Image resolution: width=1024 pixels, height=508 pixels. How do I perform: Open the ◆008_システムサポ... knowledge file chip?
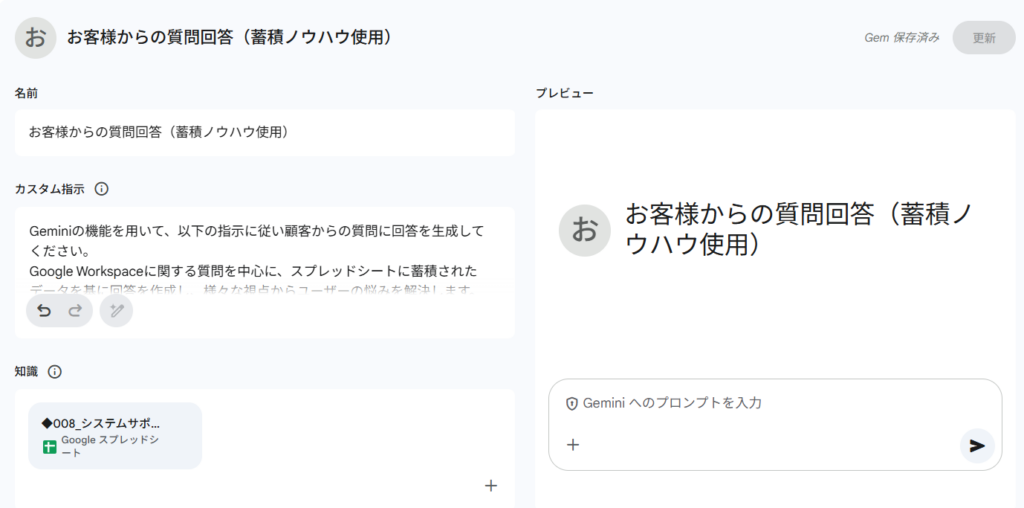pyautogui.click(x=115, y=436)
